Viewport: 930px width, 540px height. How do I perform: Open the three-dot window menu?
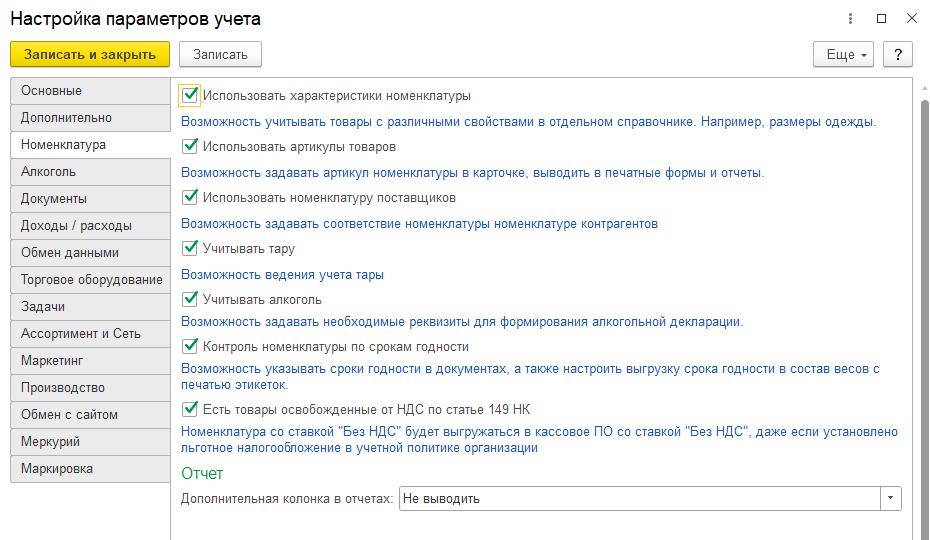(x=850, y=19)
